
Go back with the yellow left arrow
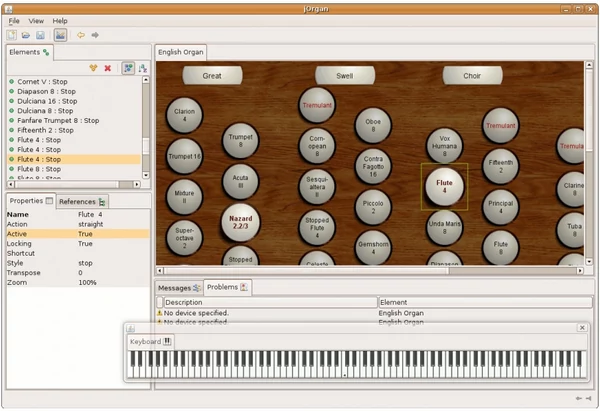point(81,35)
